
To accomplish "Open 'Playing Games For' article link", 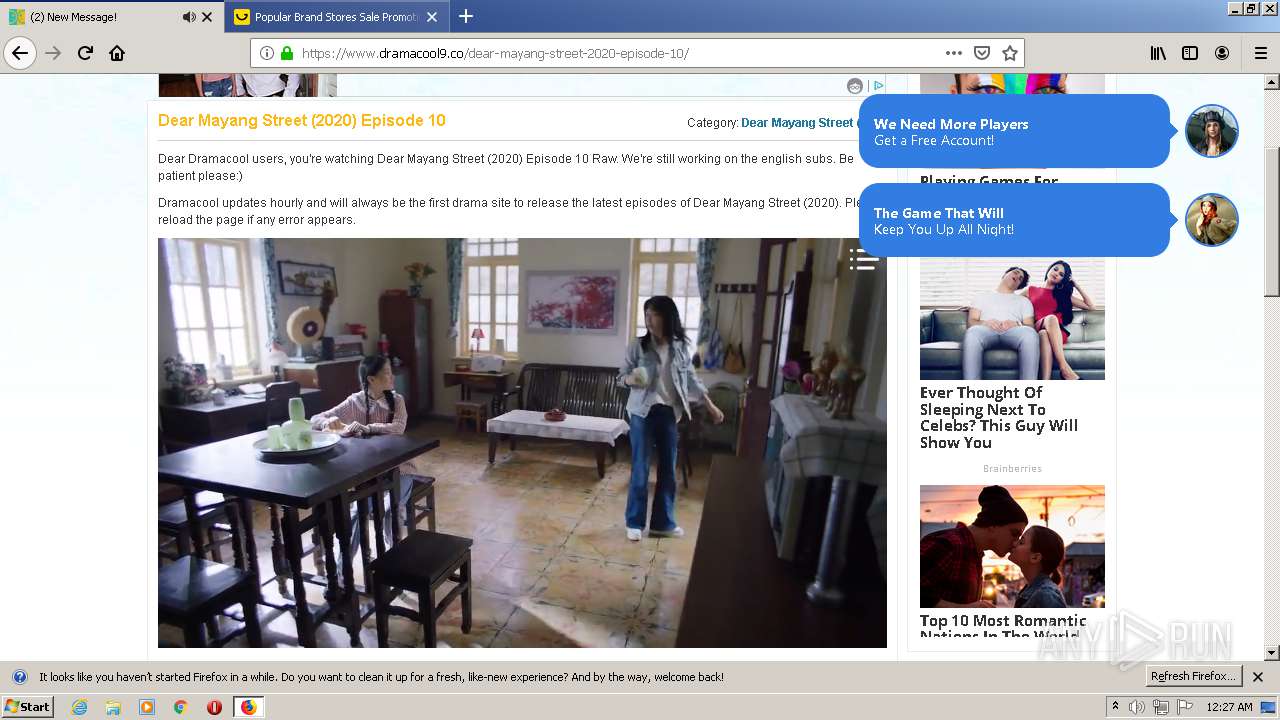I will point(989,181).
